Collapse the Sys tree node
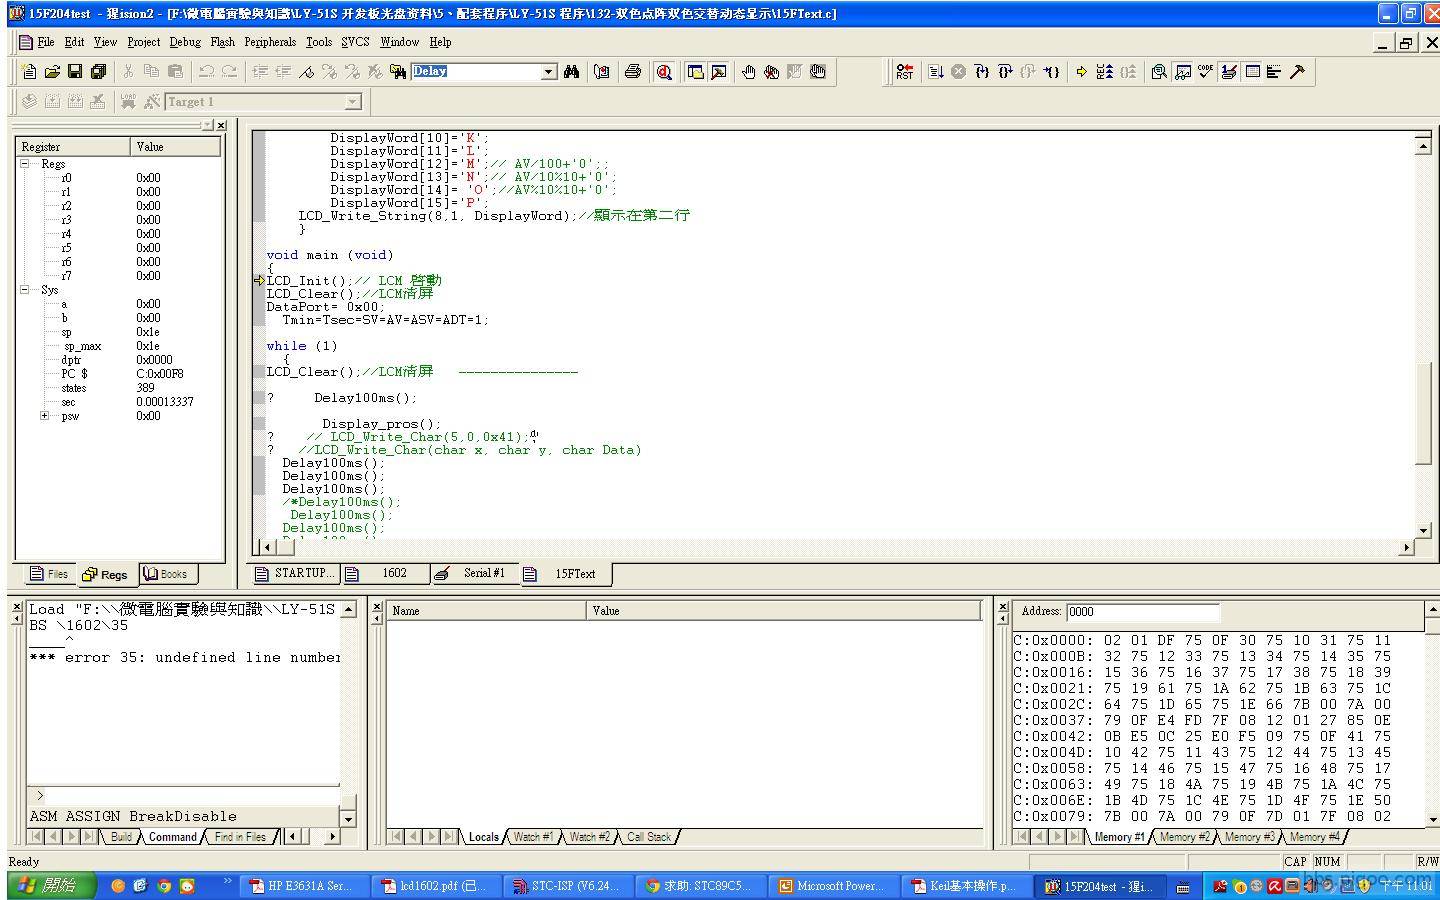The width and height of the screenshot is (1440, 900). coord(26,289)
